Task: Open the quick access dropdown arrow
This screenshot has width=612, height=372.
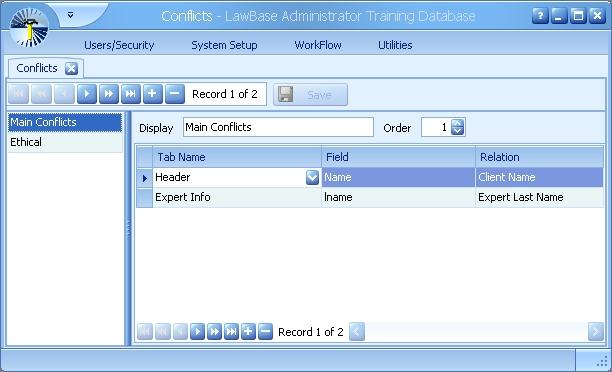Action: pos(70,15)
